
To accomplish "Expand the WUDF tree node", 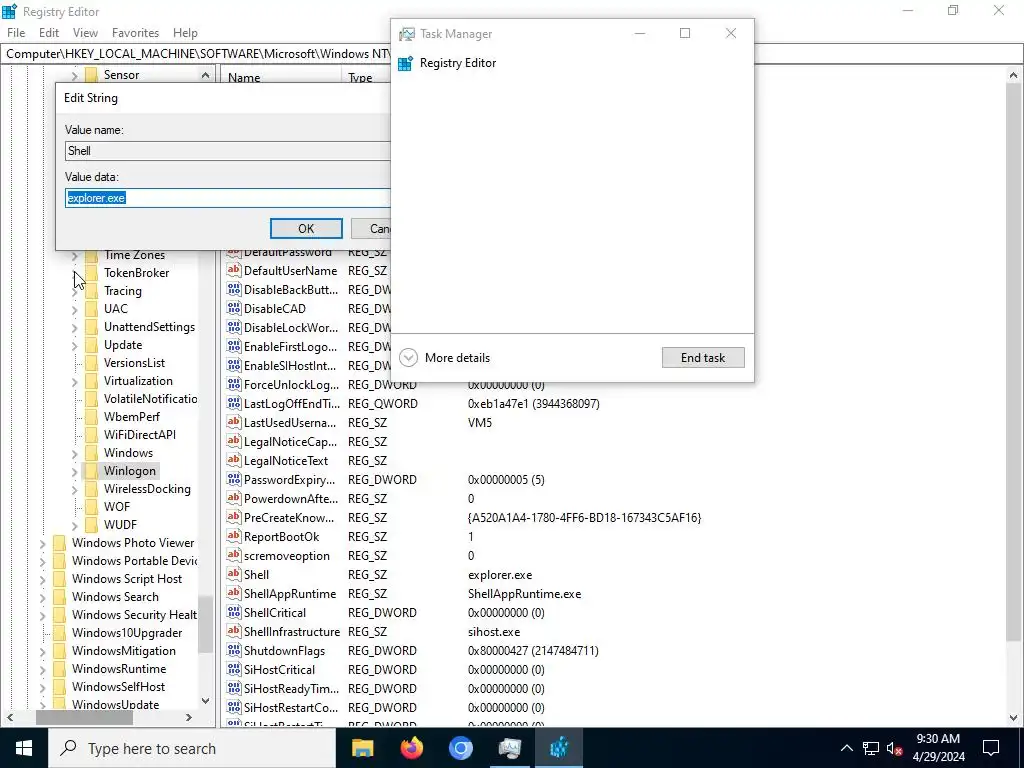I will [x=74, y=525].
